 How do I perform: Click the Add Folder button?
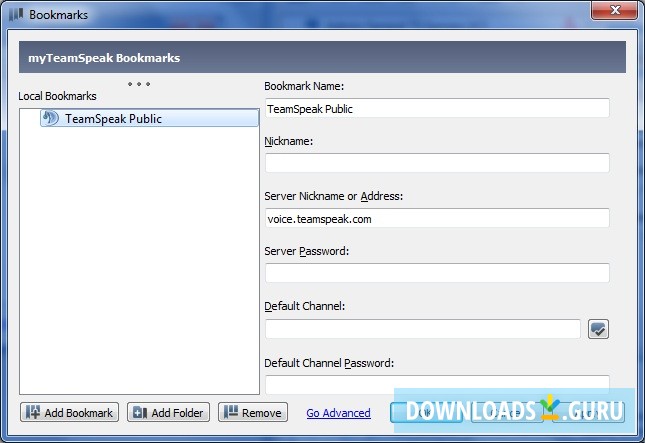(169, 413)
